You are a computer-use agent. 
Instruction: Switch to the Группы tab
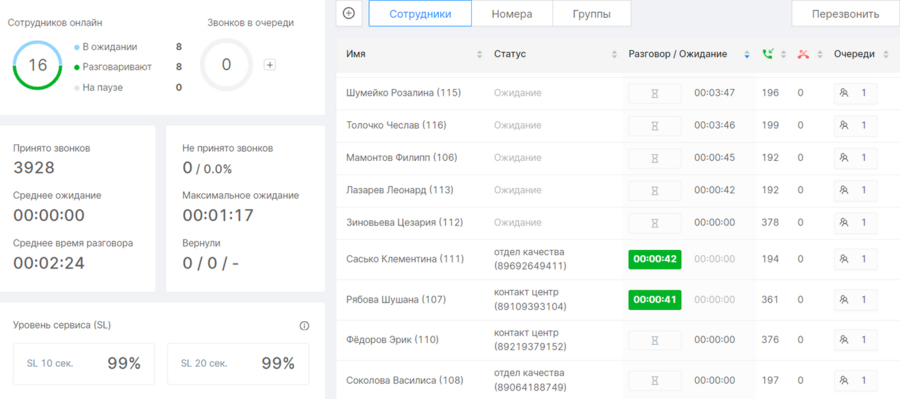[592, 14]
